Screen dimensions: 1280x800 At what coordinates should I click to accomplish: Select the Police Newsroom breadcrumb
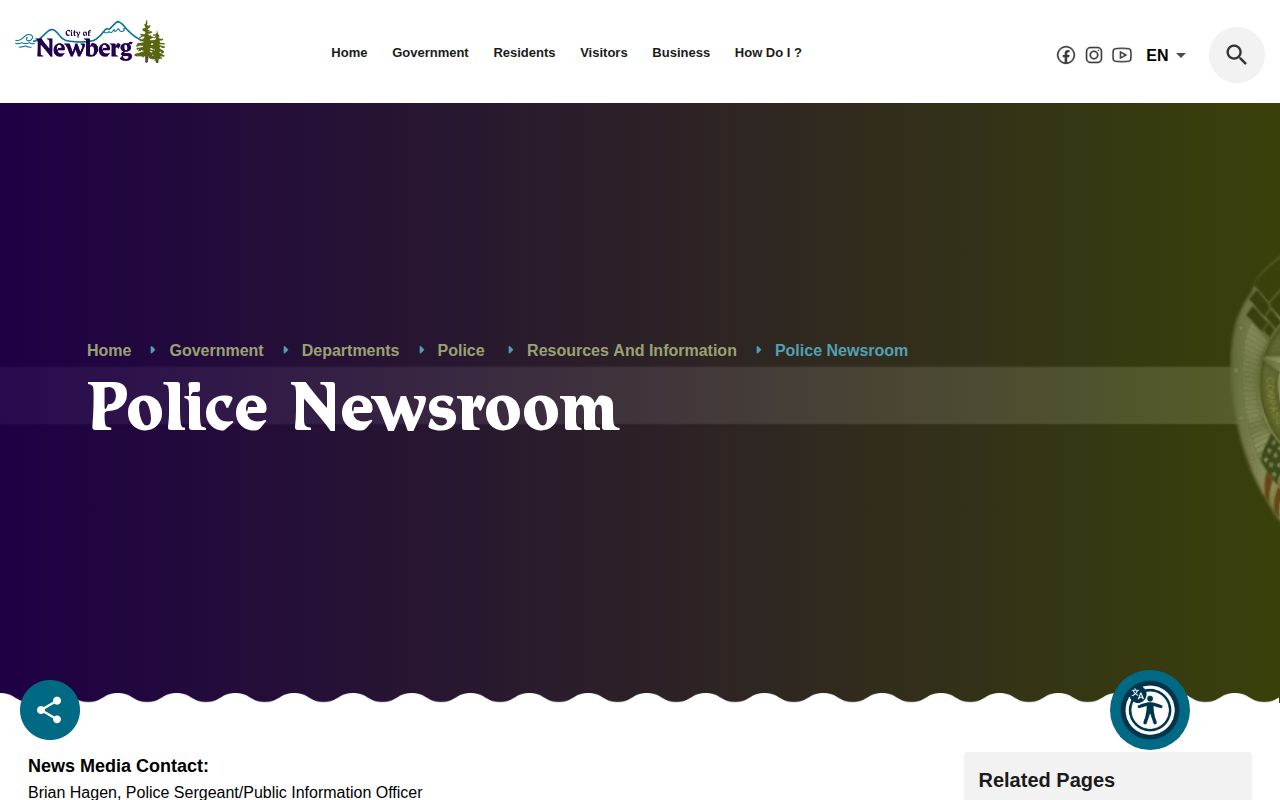pos(841,350)
